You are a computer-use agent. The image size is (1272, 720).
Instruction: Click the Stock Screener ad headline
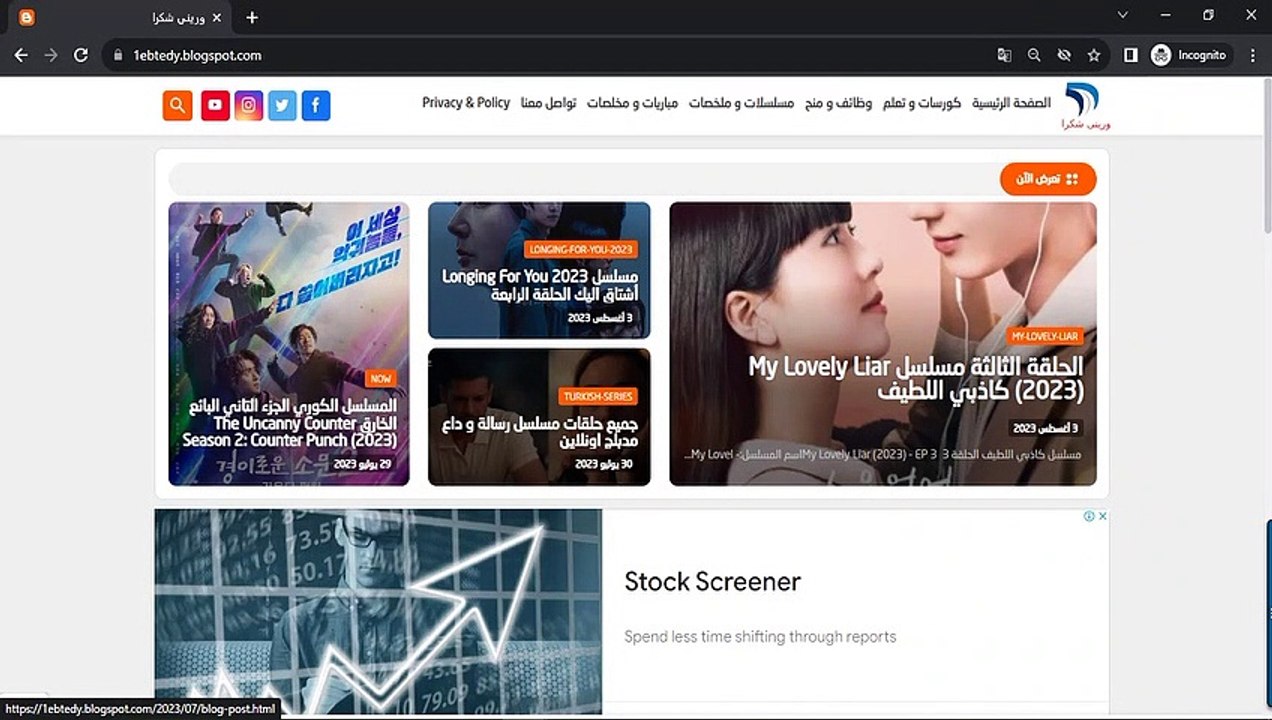pos(713,582)
